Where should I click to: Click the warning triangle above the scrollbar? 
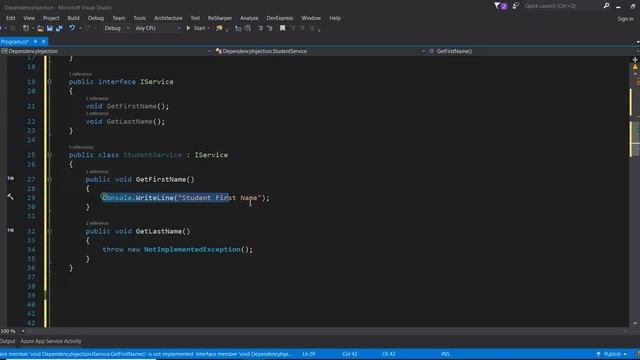[635, 67]
